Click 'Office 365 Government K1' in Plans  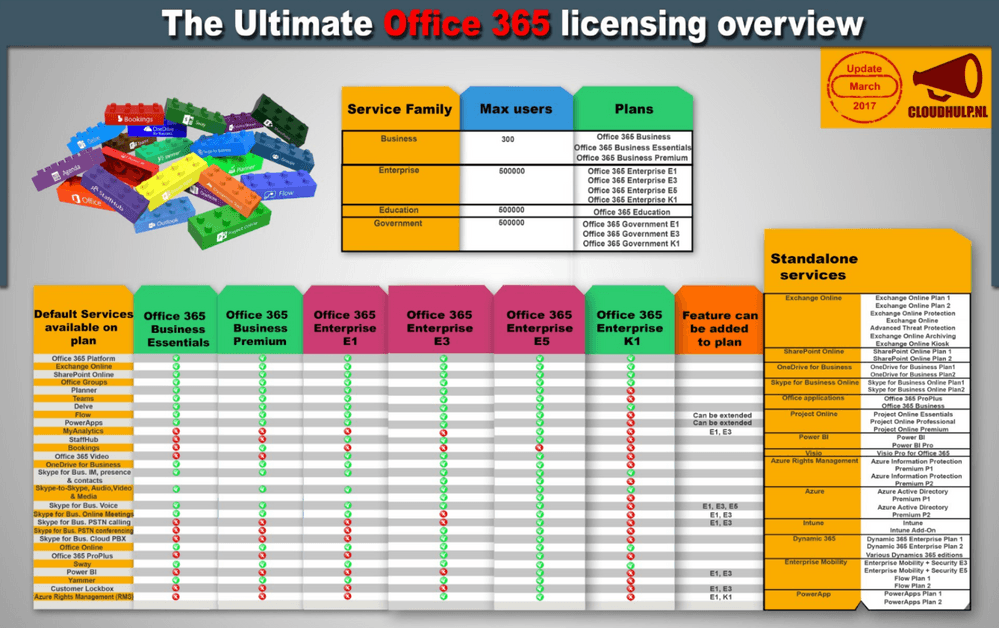(x=631, y=244)
